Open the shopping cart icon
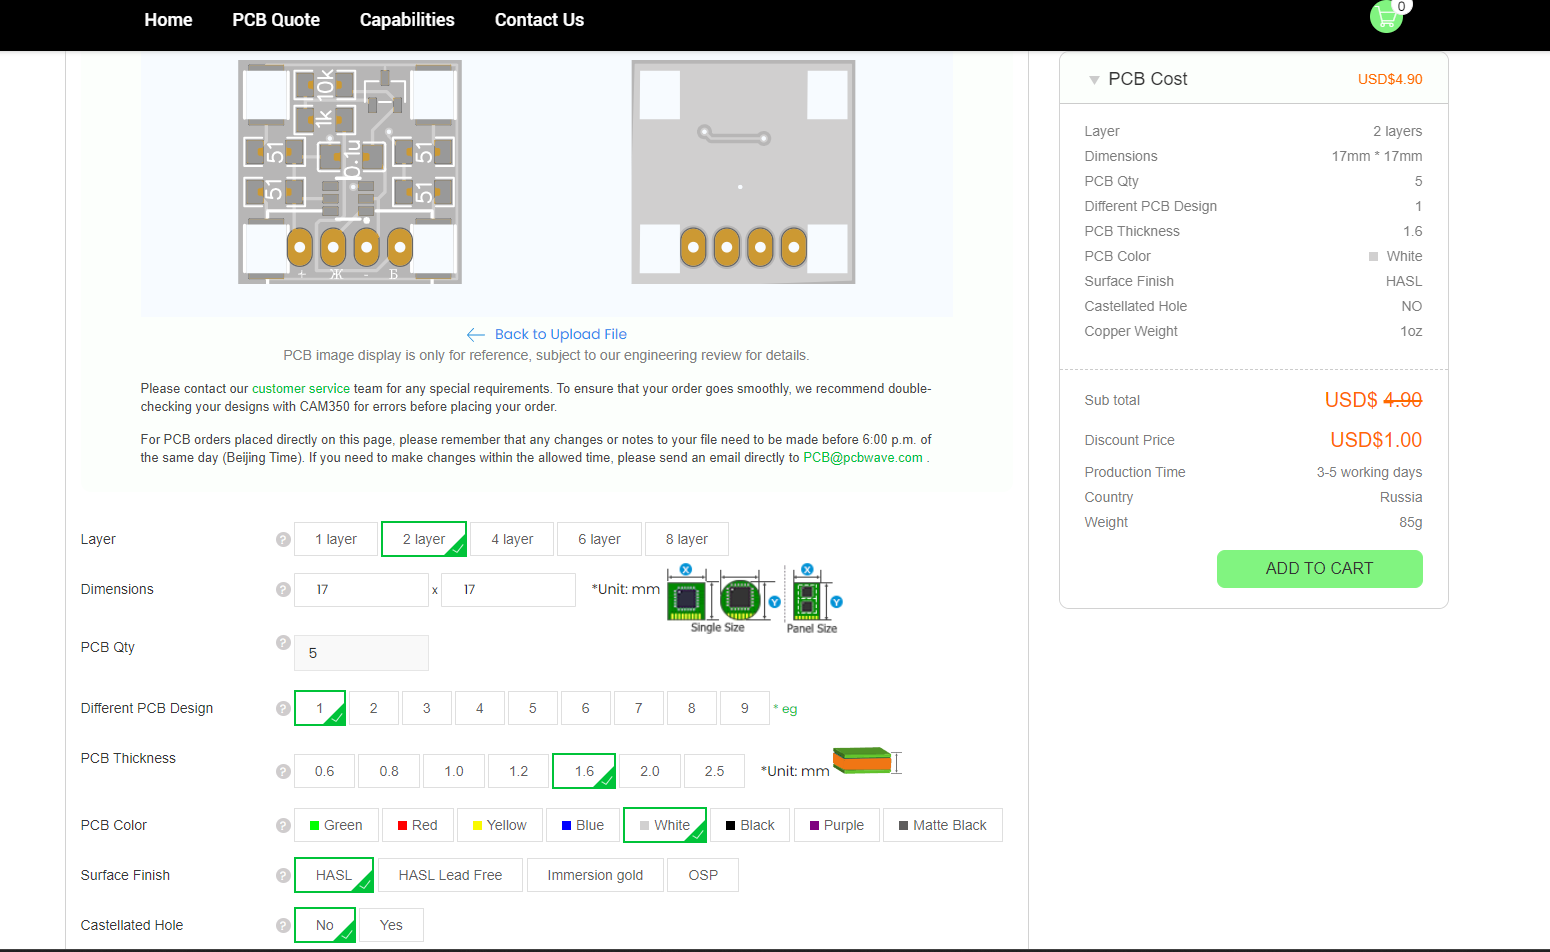 point(1386,17)
